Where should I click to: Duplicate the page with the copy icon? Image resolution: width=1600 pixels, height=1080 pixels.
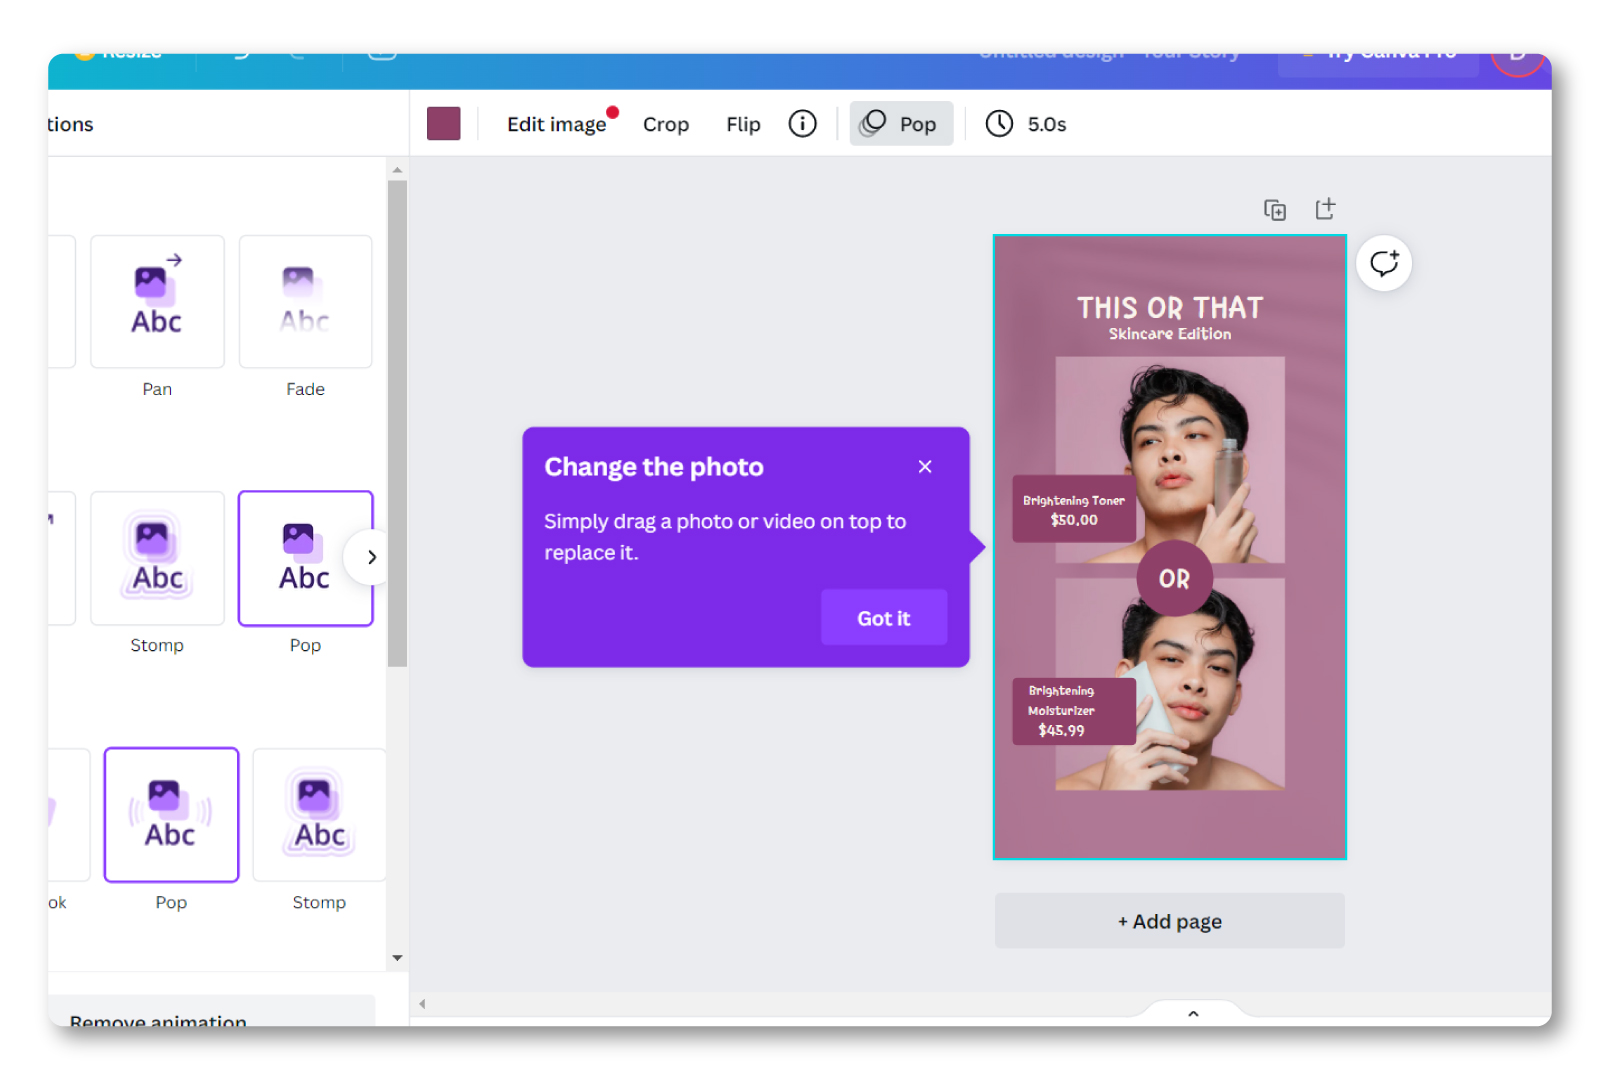tap(1275, 209)
